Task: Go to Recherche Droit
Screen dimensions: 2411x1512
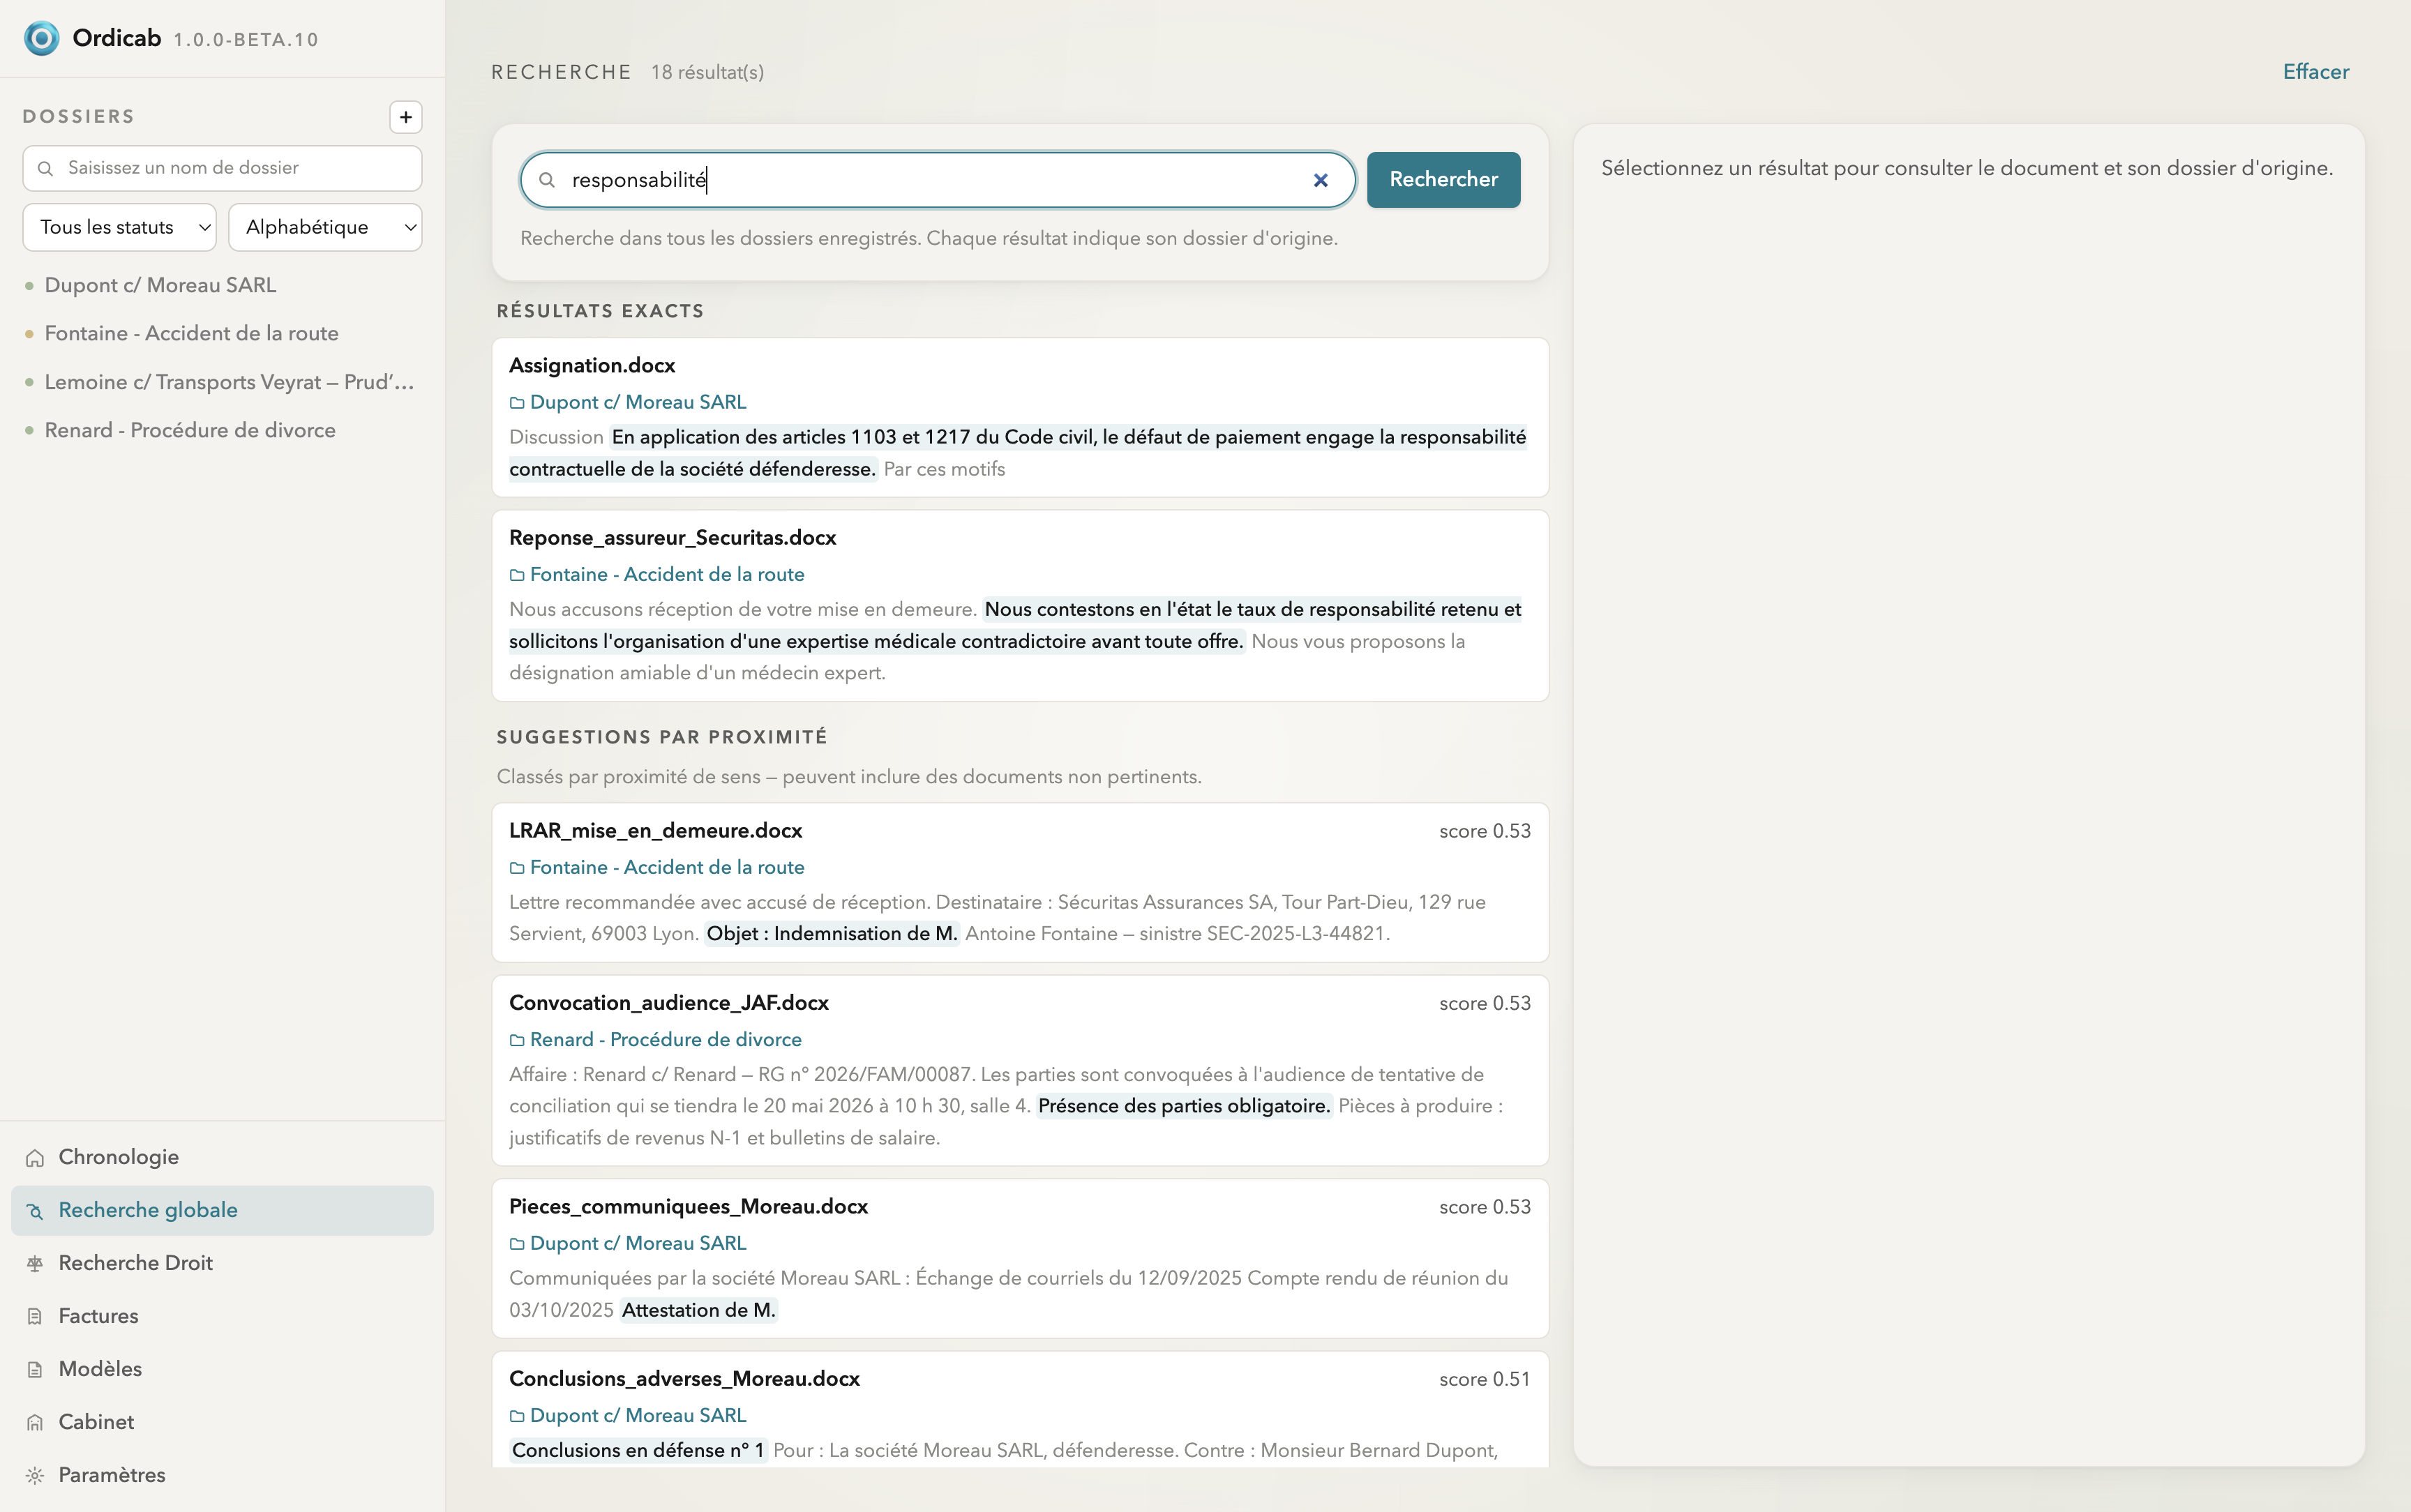Action: [222, 1263]
